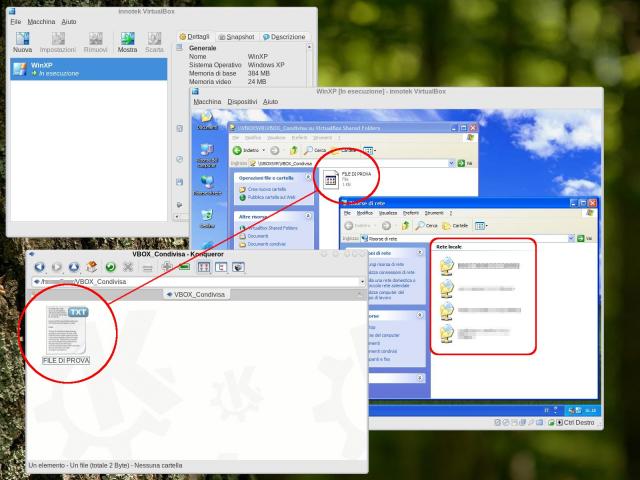Click Vai button in Risorse di rete
Image resolution: width=640 pixels, height=480 pixels.
coord(584,238)
